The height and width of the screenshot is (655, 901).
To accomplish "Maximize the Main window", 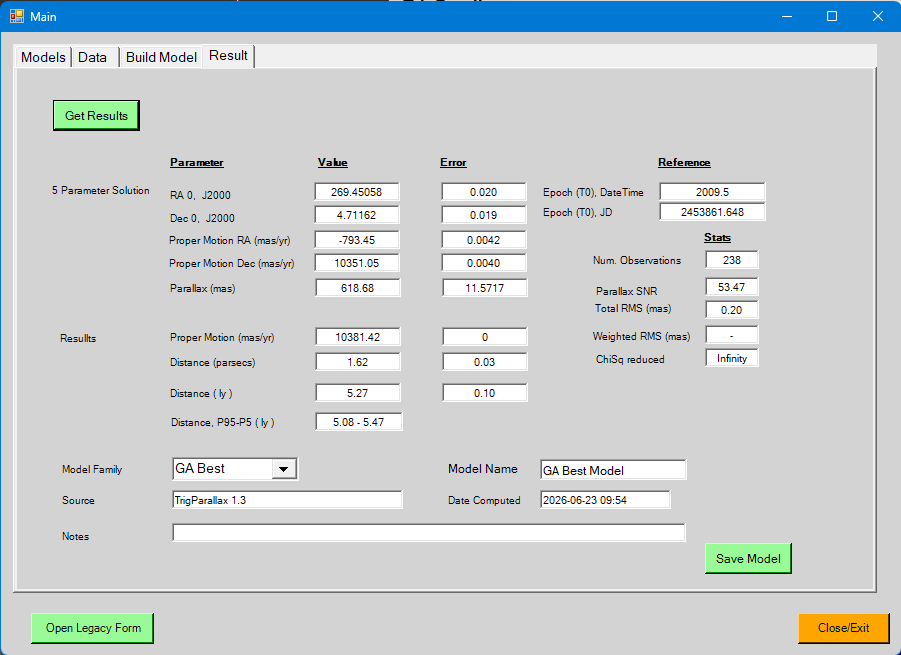I will click(831, 16).
